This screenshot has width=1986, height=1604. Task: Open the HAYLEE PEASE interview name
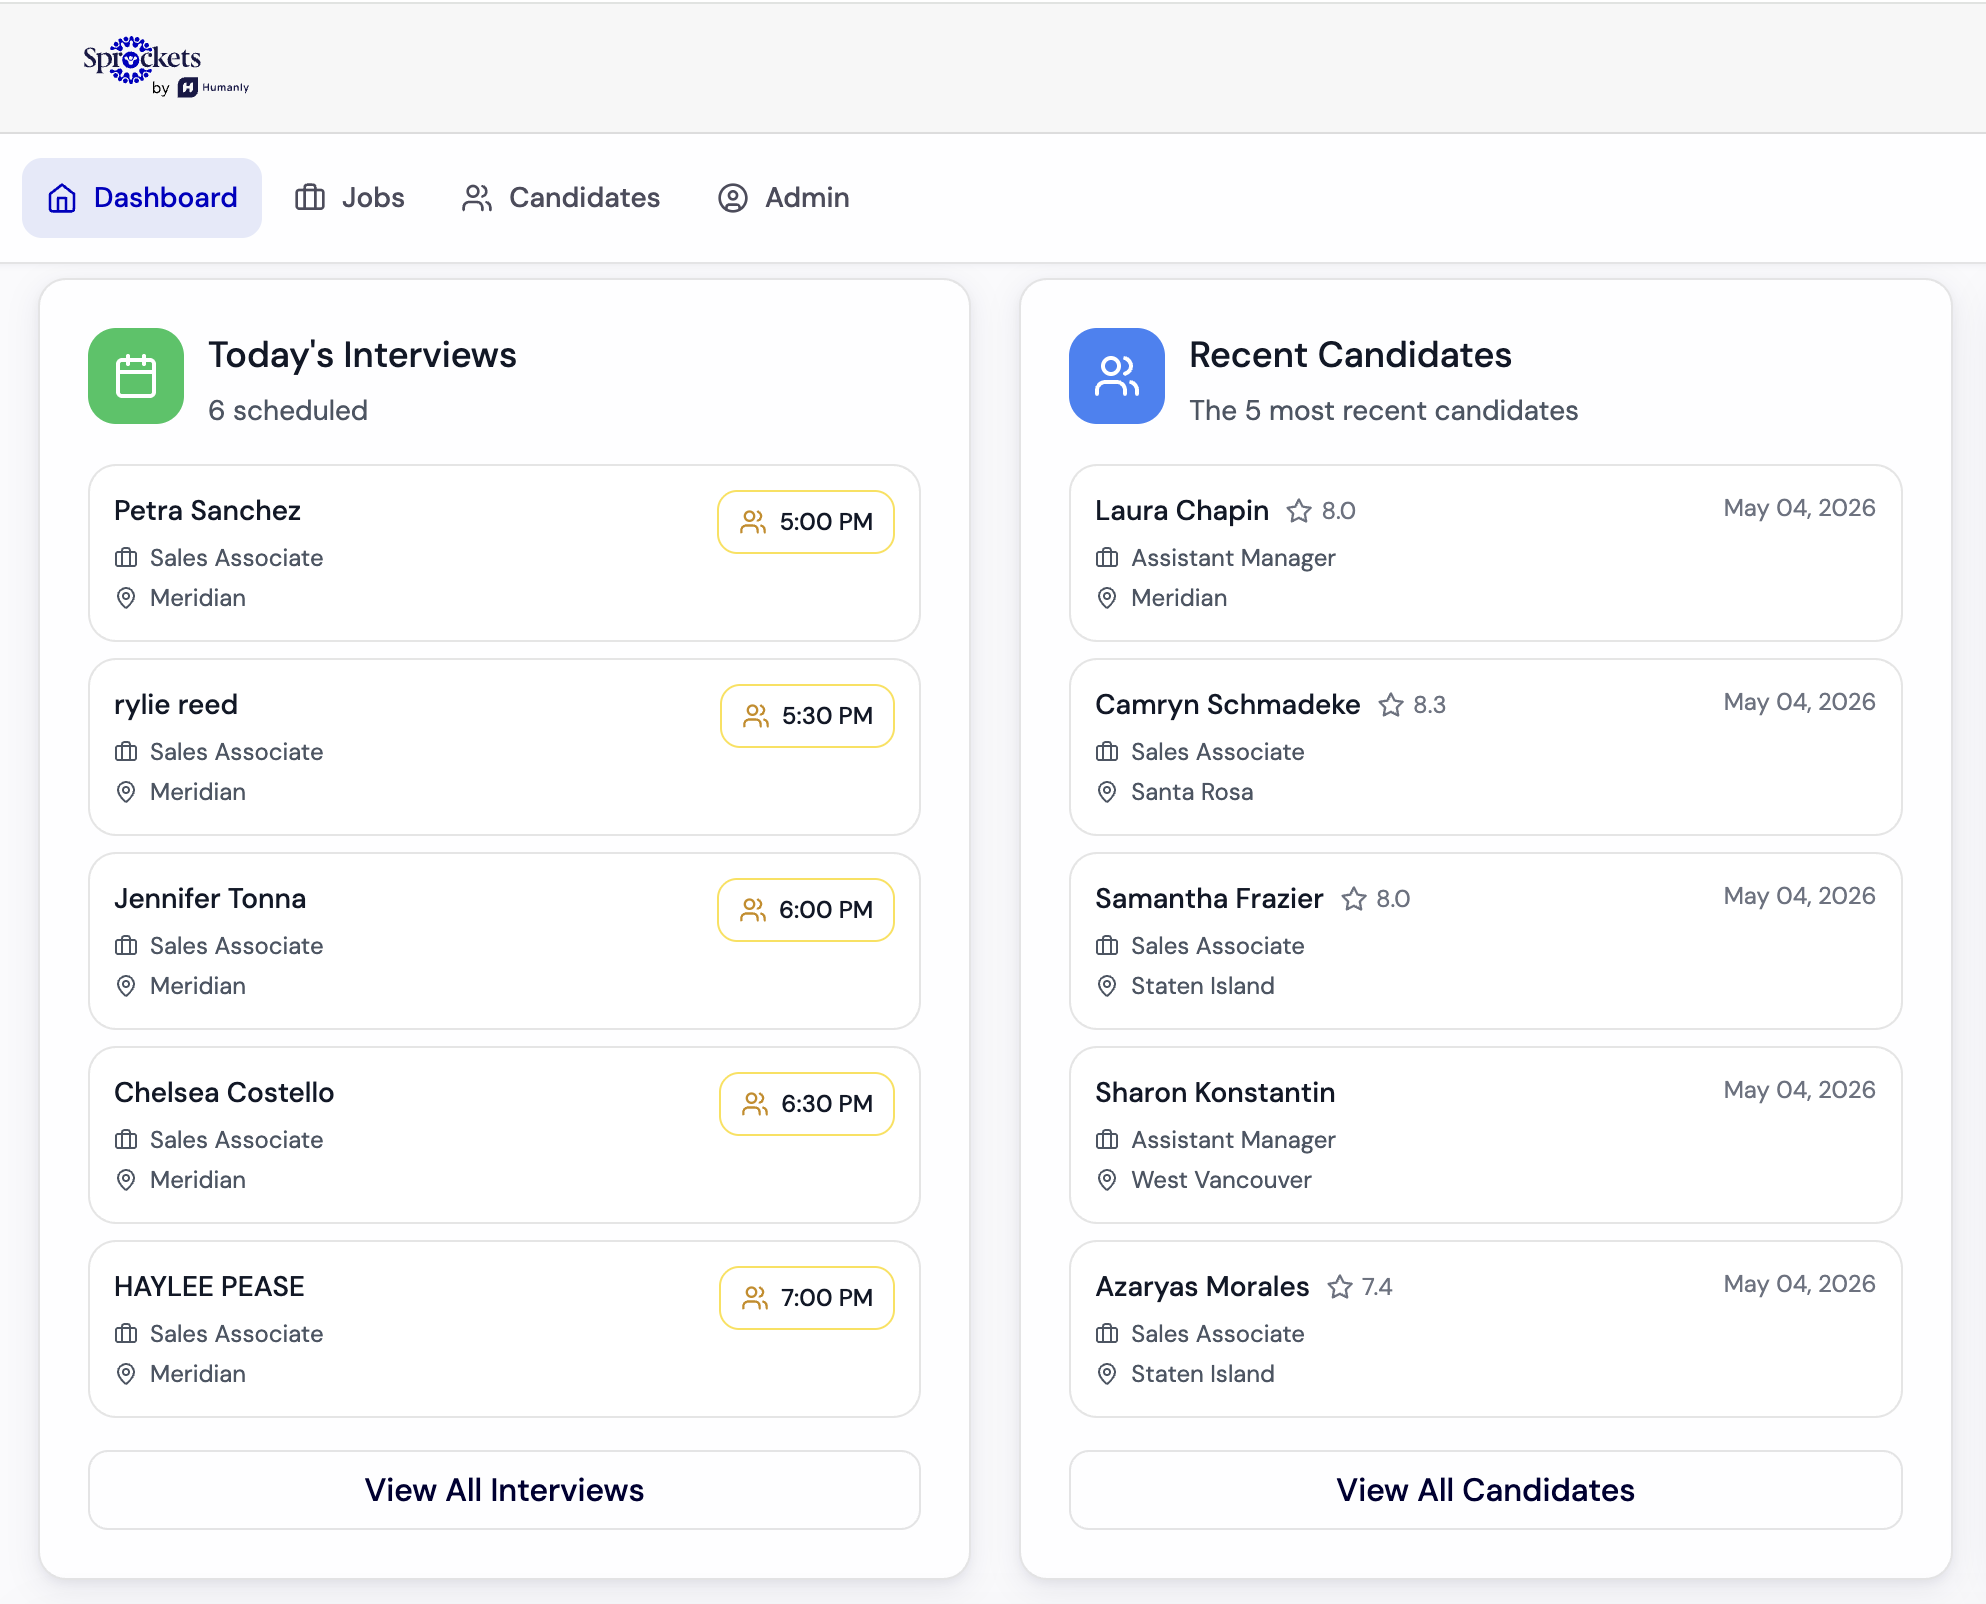(209, 1286)
